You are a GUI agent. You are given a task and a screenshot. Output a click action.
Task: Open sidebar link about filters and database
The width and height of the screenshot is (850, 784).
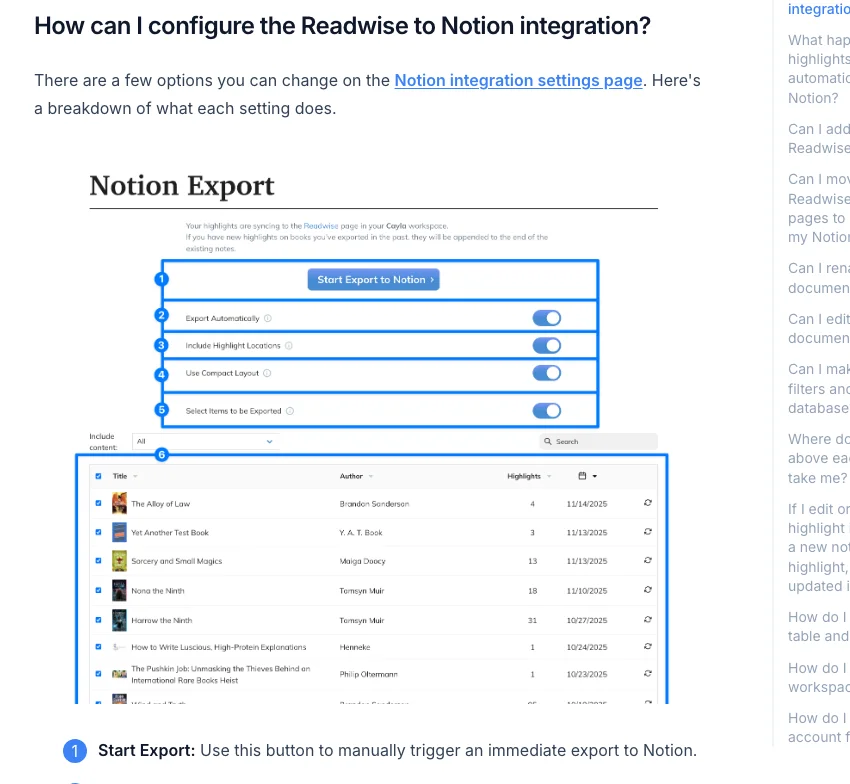[819, 389]
